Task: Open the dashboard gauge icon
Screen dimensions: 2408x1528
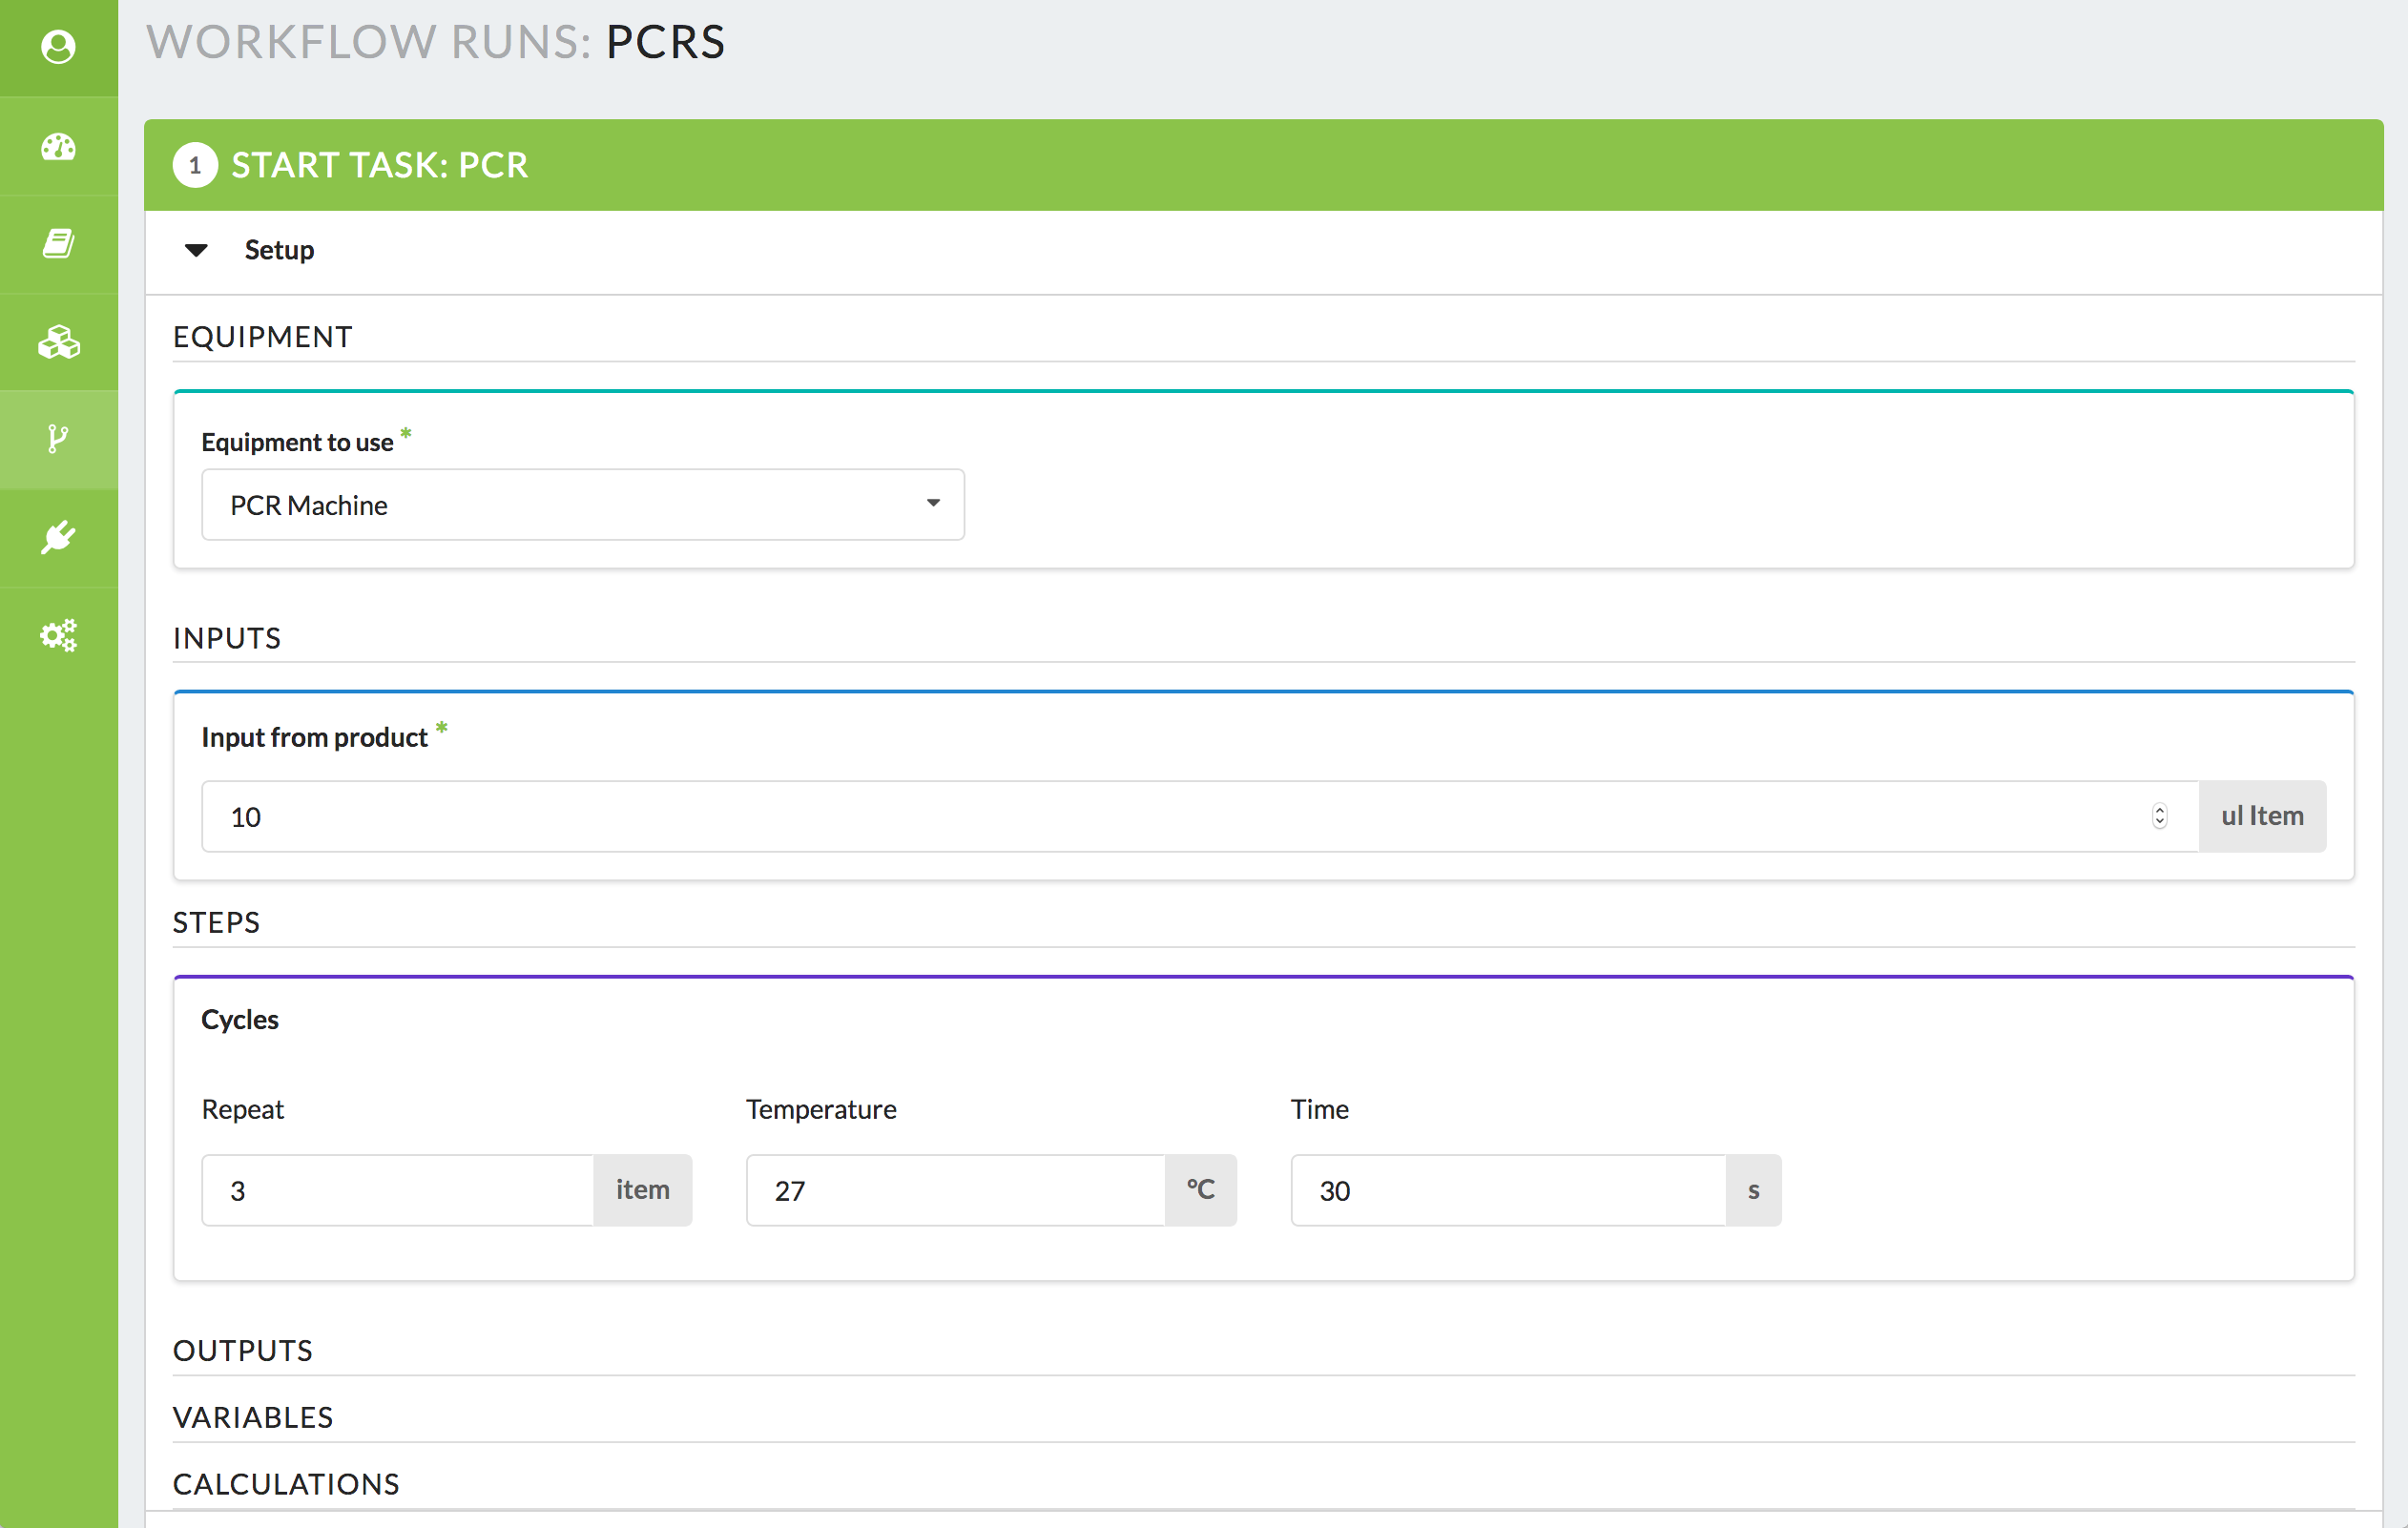Action: tap(58, 147)
